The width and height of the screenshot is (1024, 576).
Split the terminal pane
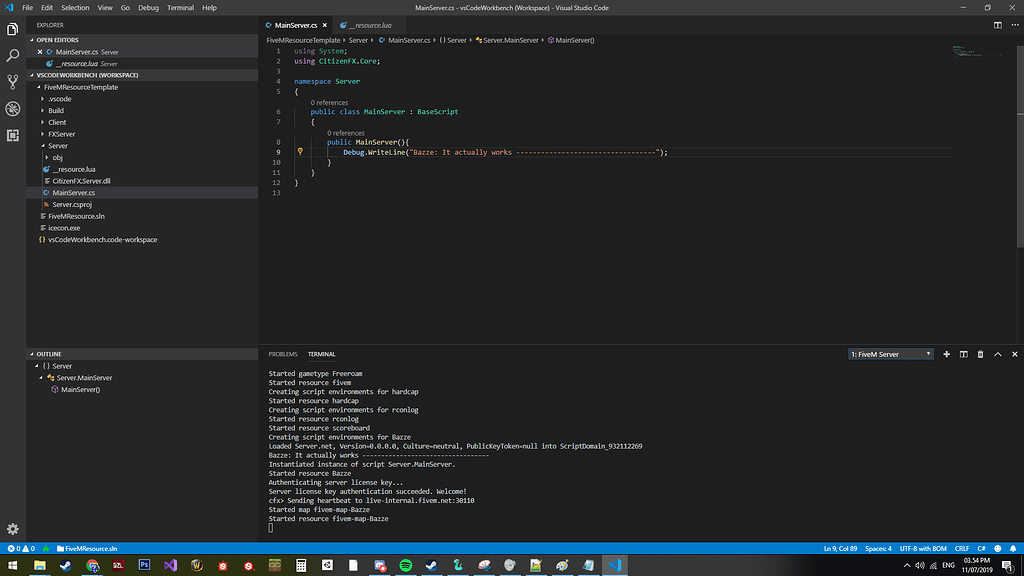point(962,354)
